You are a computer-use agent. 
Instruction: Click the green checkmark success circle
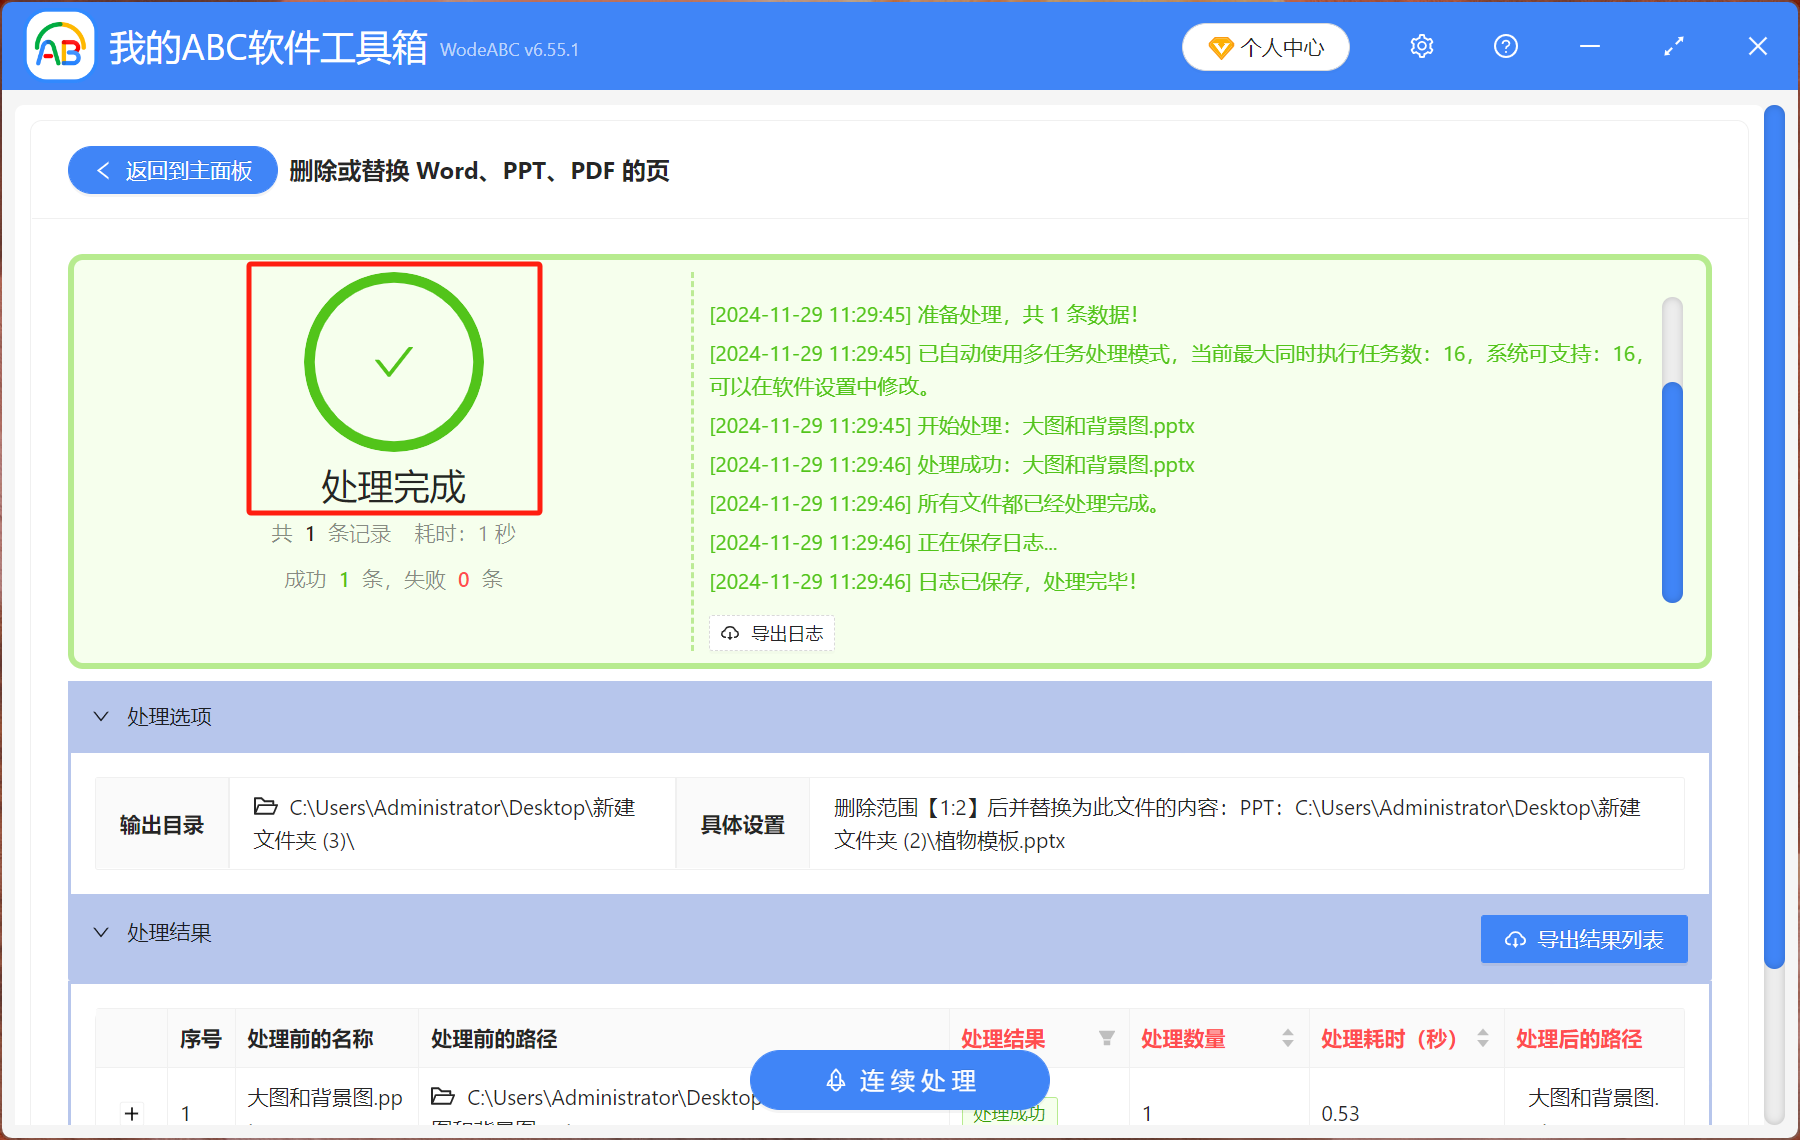[393, 361]
